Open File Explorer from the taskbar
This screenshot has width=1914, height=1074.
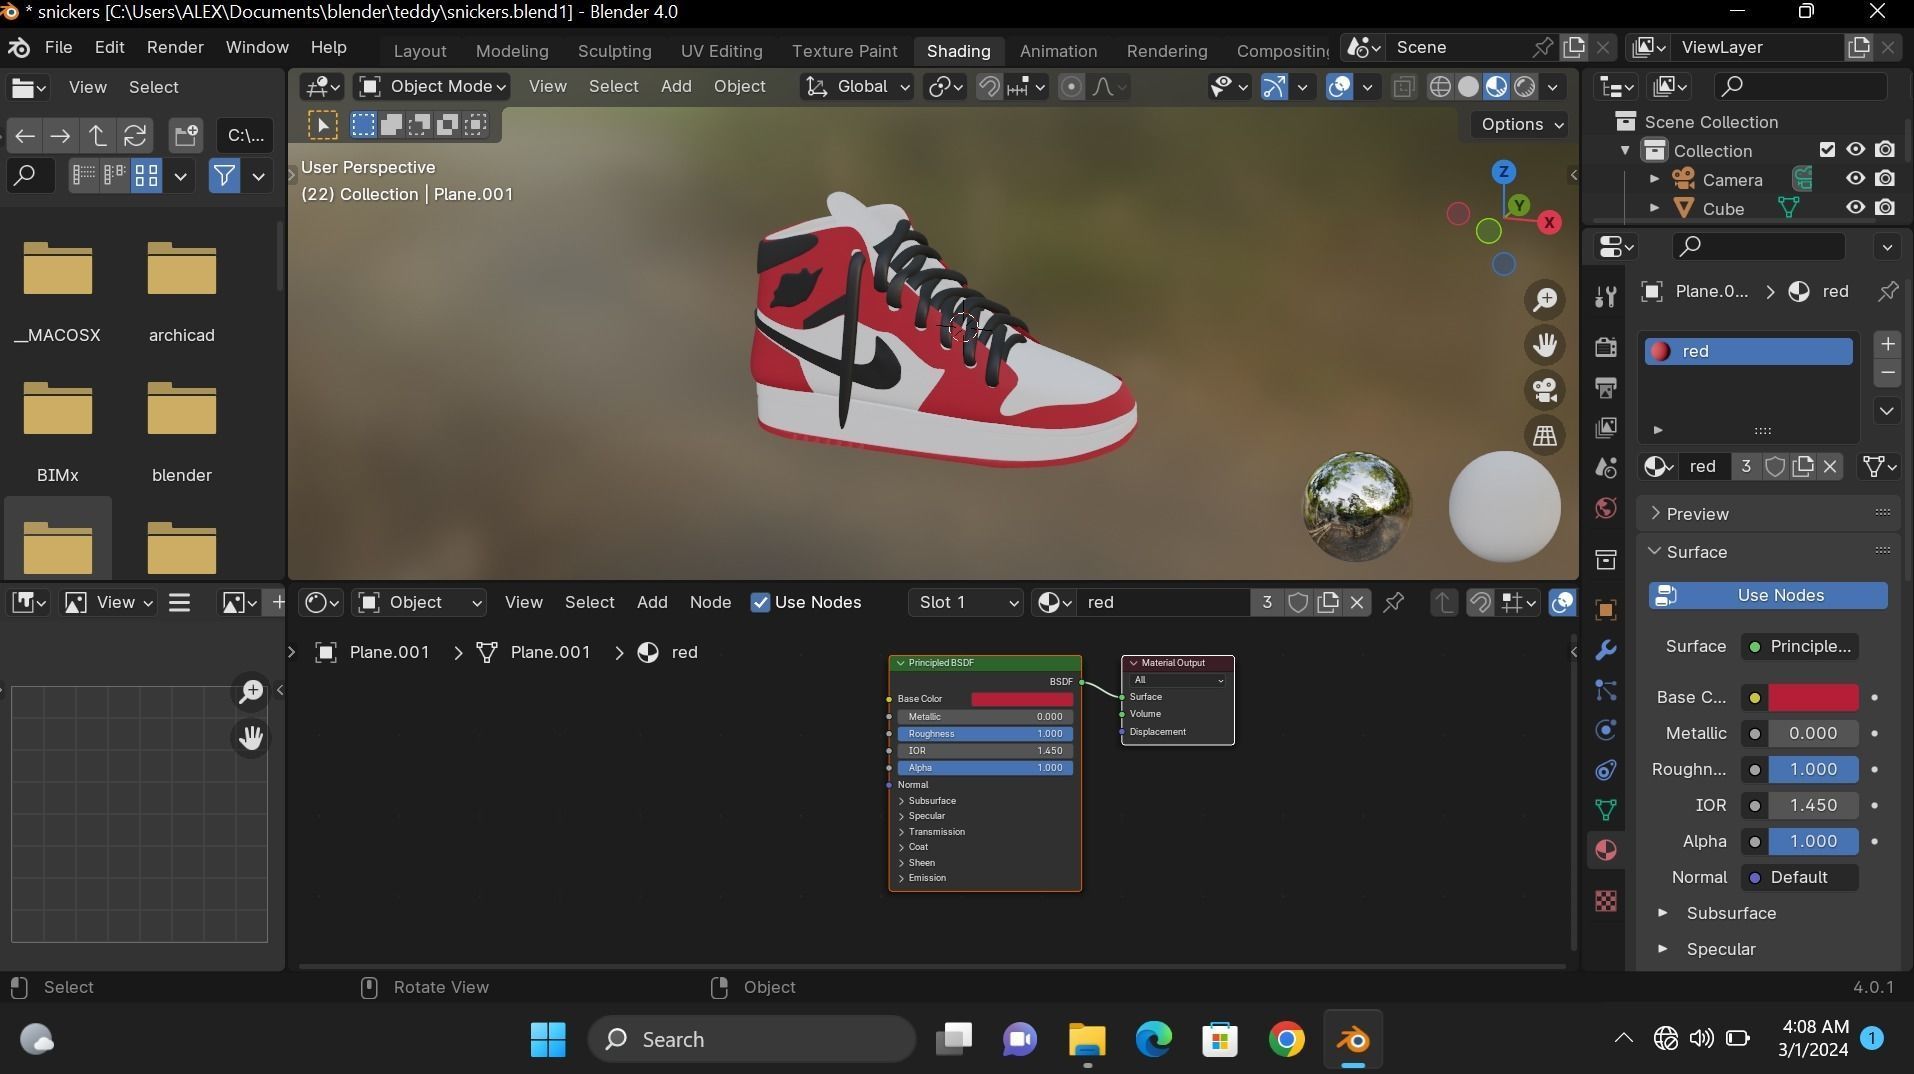click(x=1087, y=1039)
